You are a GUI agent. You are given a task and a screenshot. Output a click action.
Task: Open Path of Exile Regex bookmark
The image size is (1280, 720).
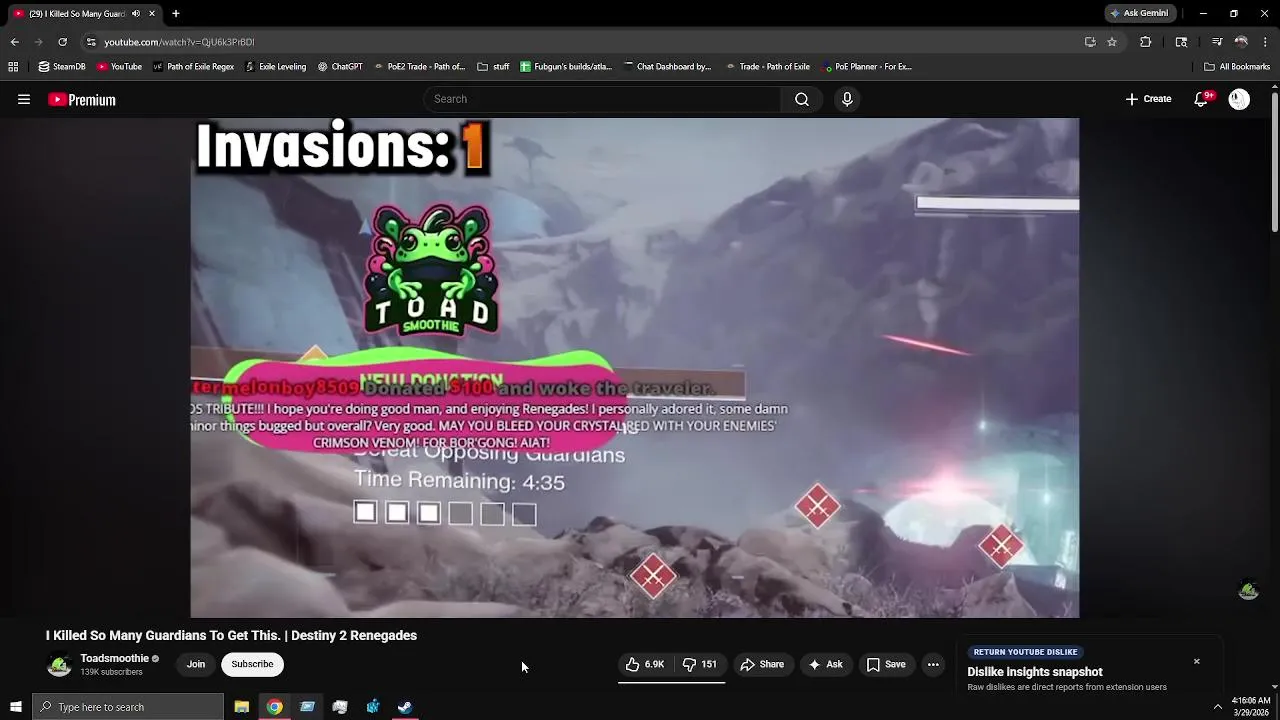193,67
